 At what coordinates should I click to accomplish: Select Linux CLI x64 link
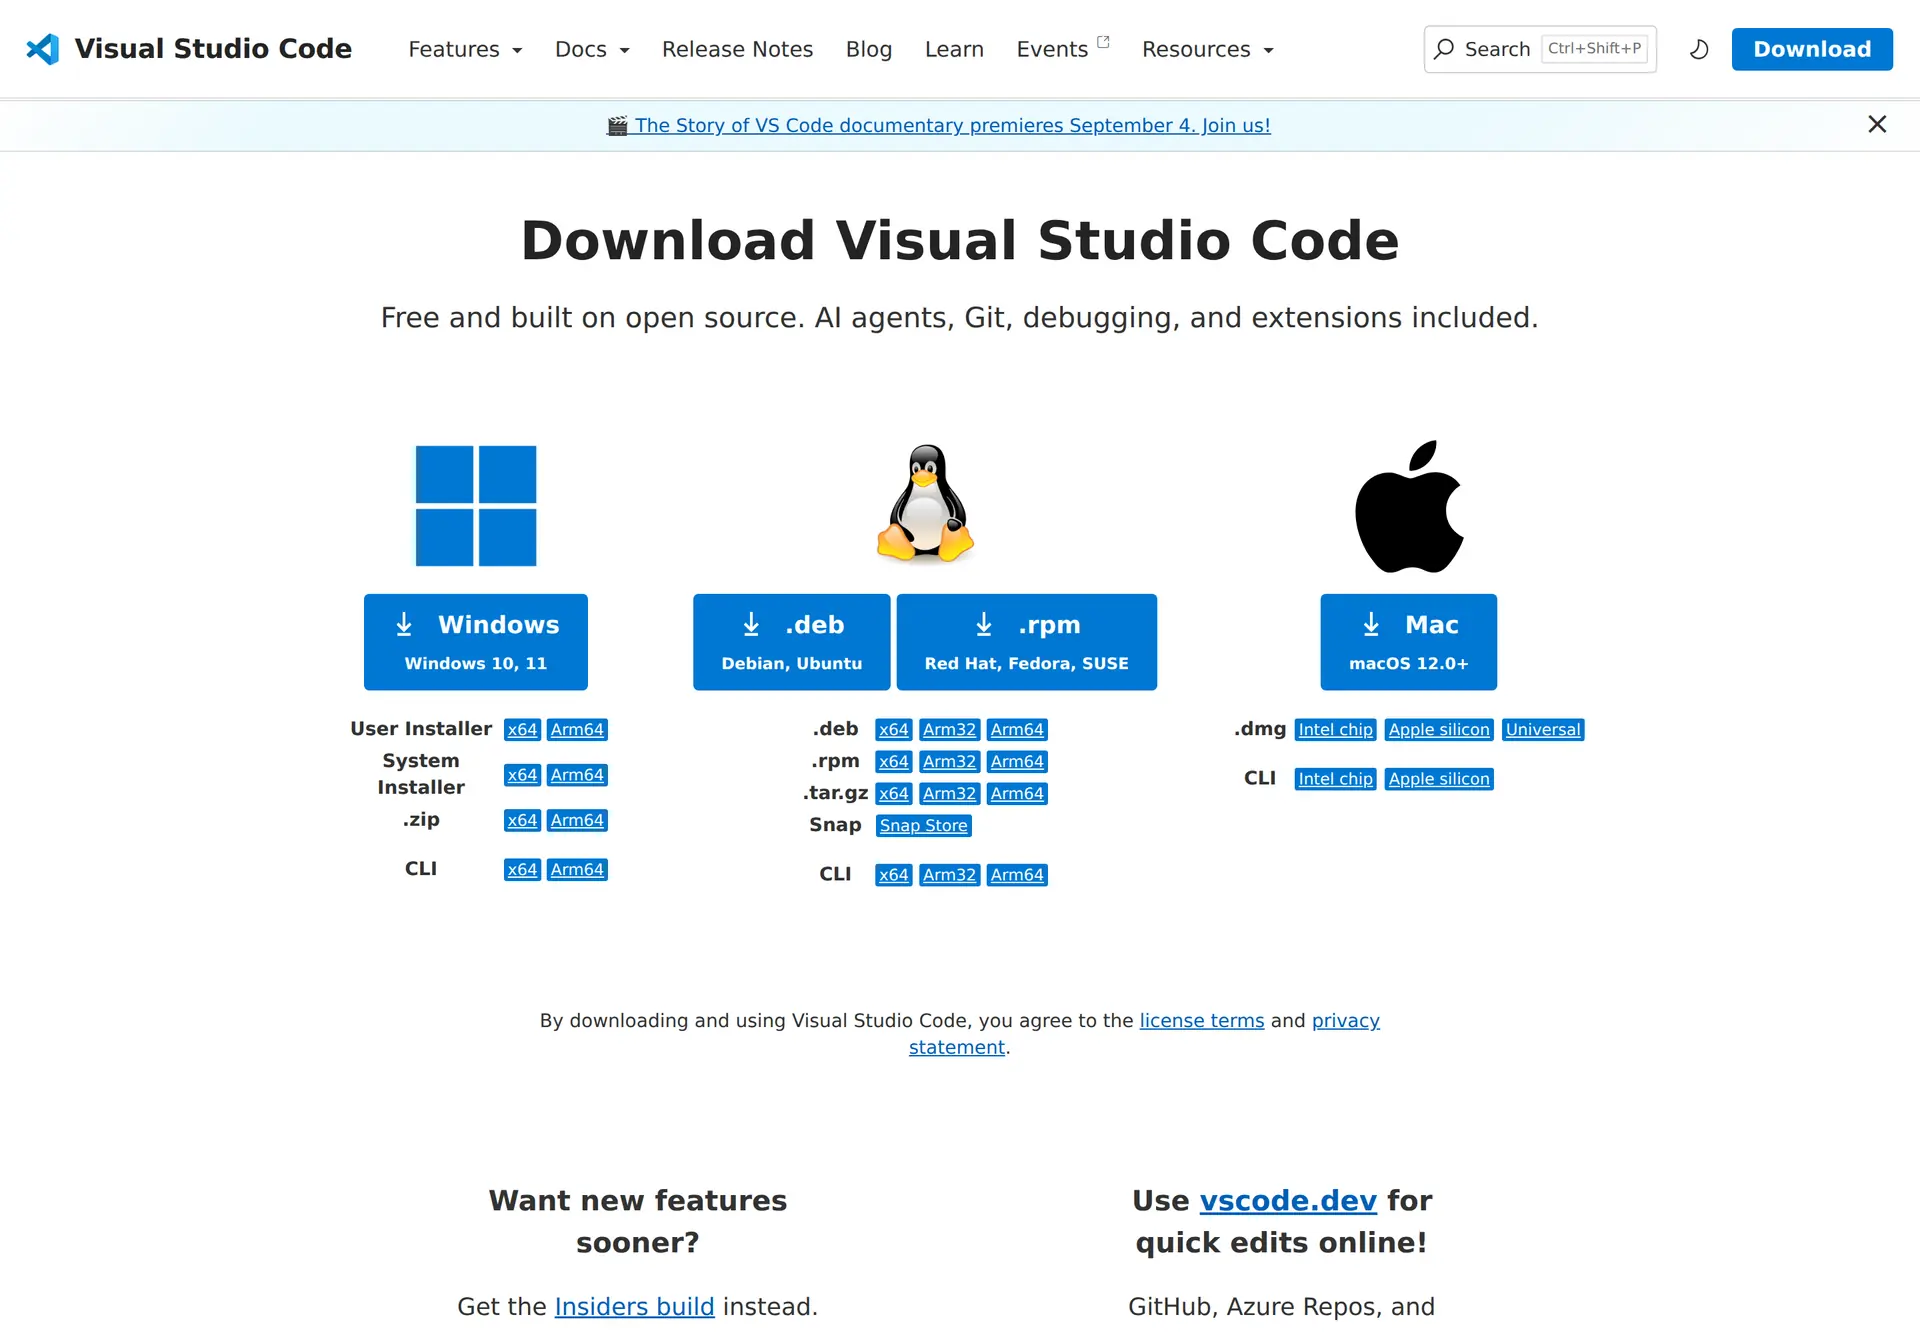[x=894, y=875]
